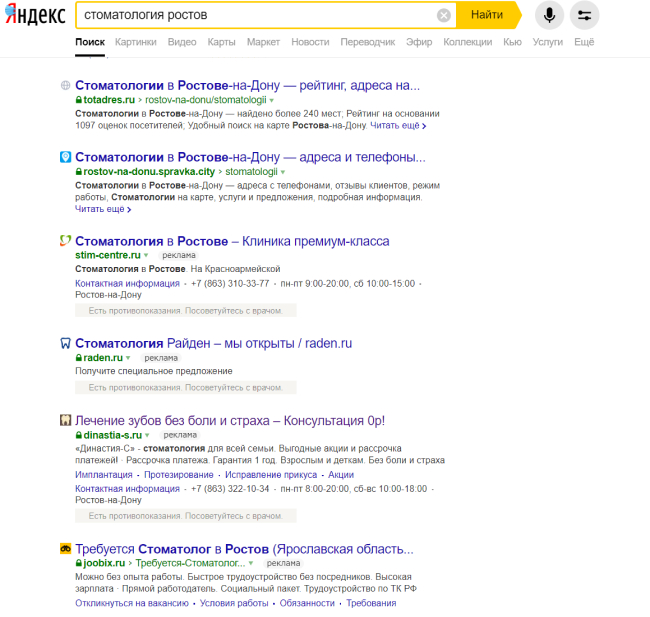Click the dinastia-s.ru favicon
The height and width of the screenshot is (617, 650).
click(65, 420)
